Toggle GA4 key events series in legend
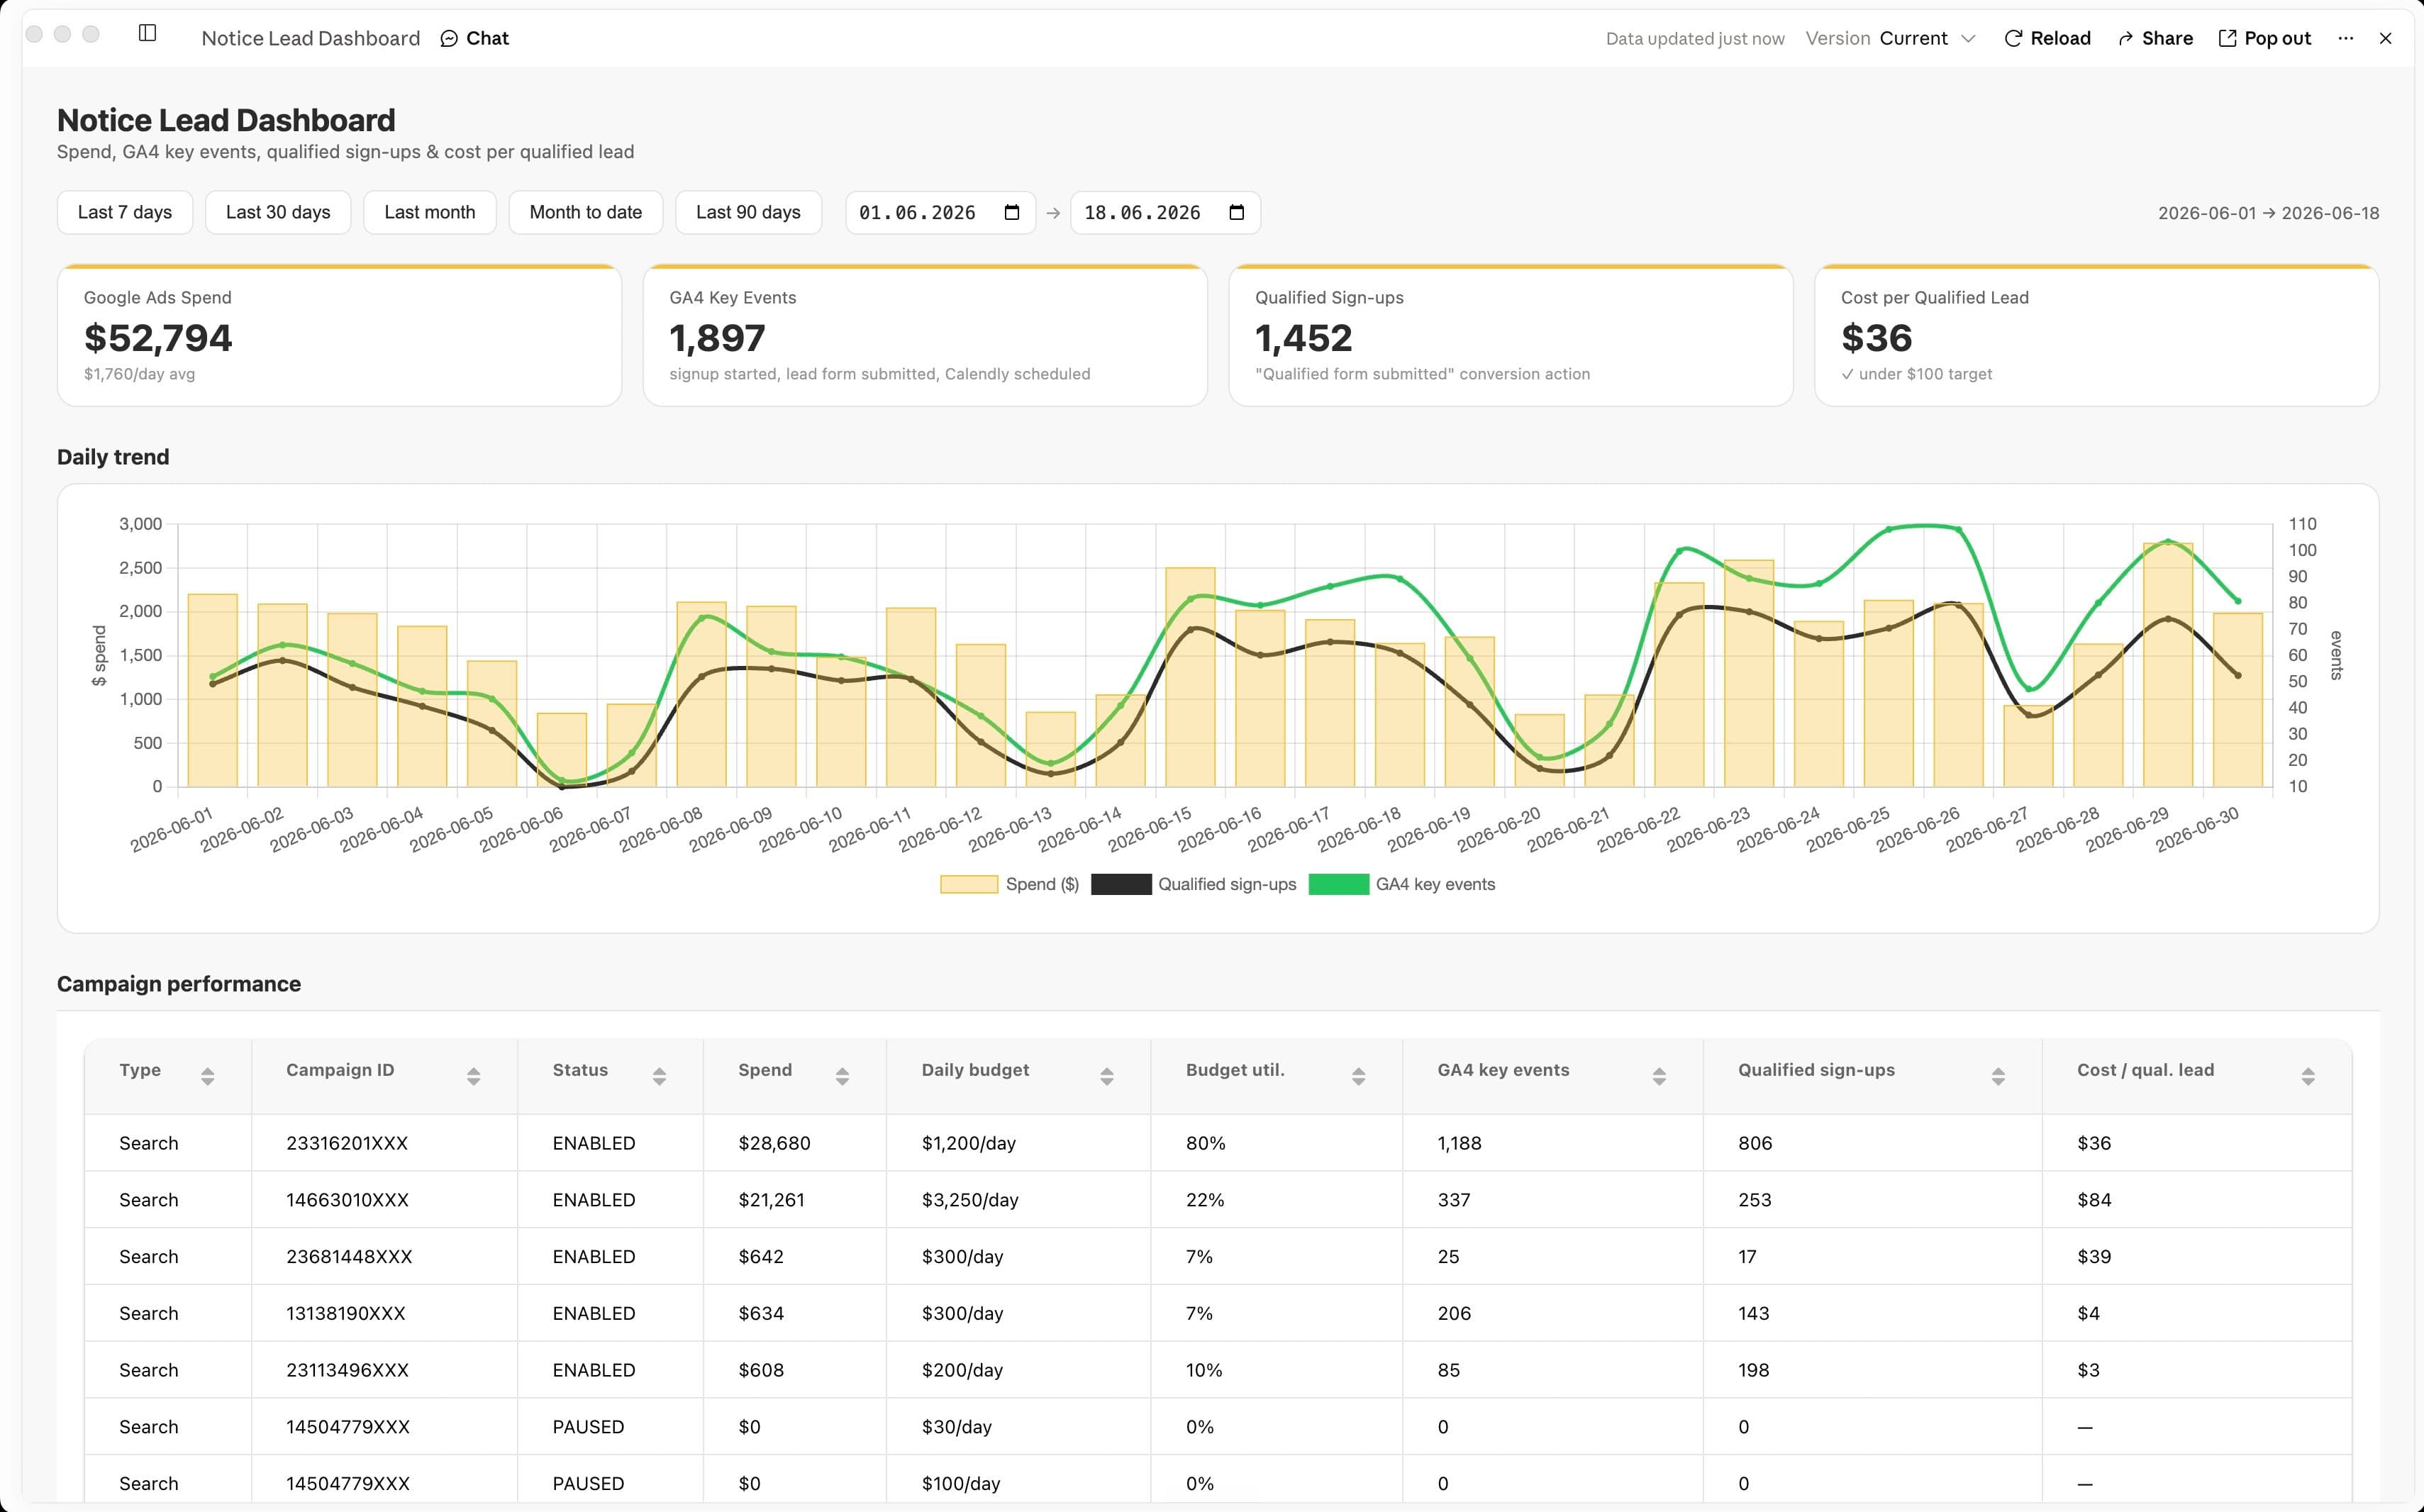 [1401, 884]
